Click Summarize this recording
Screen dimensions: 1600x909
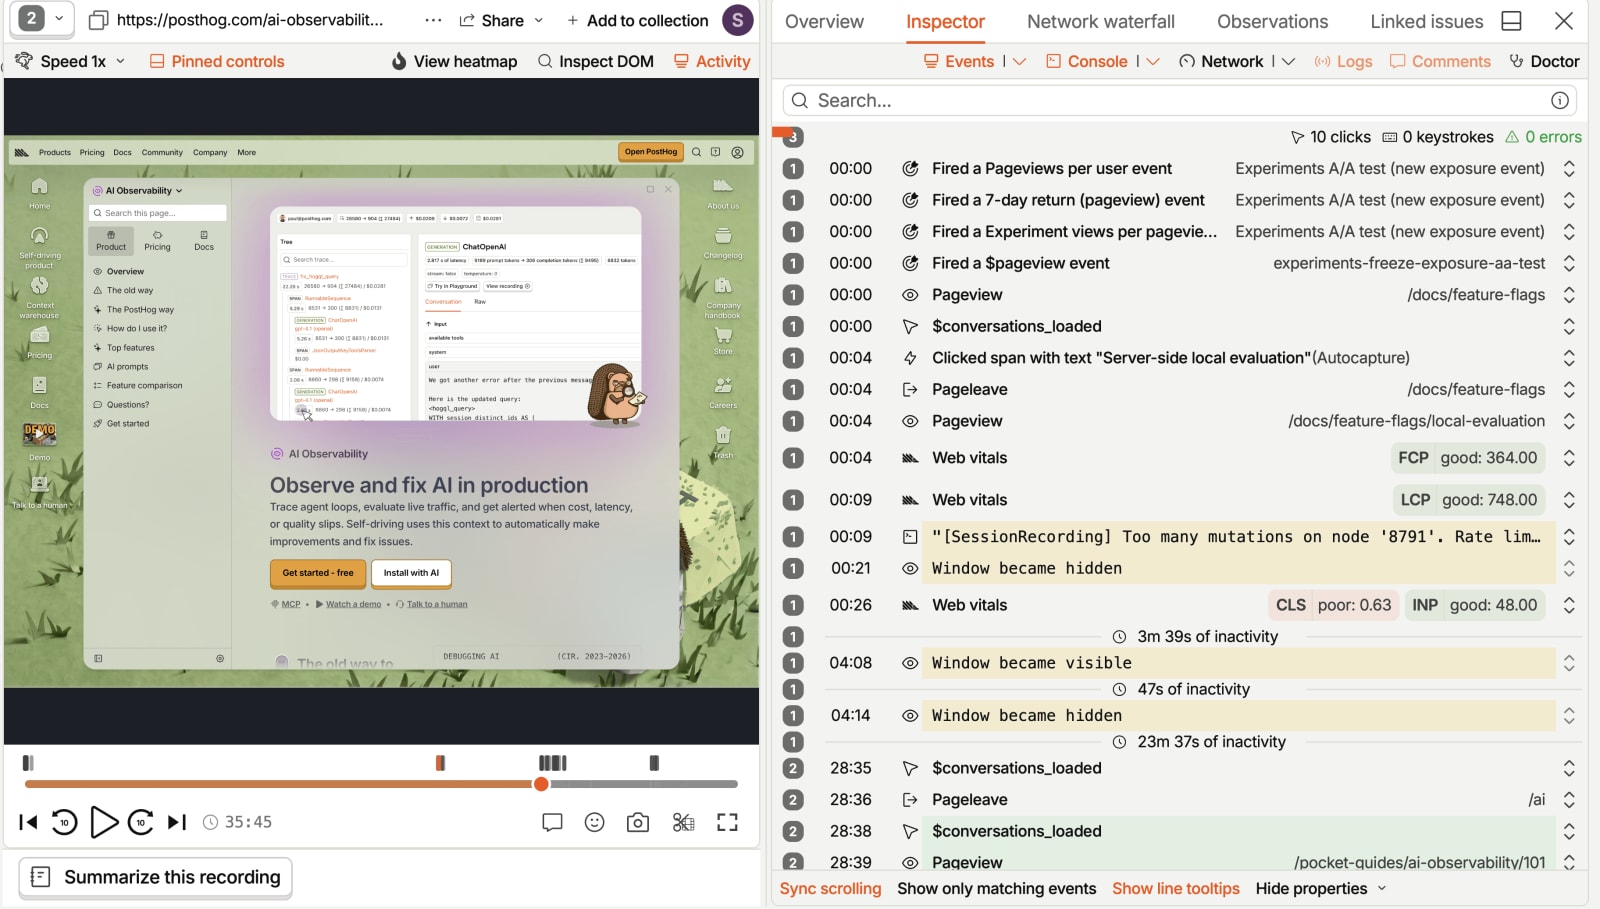click(156, 877)
